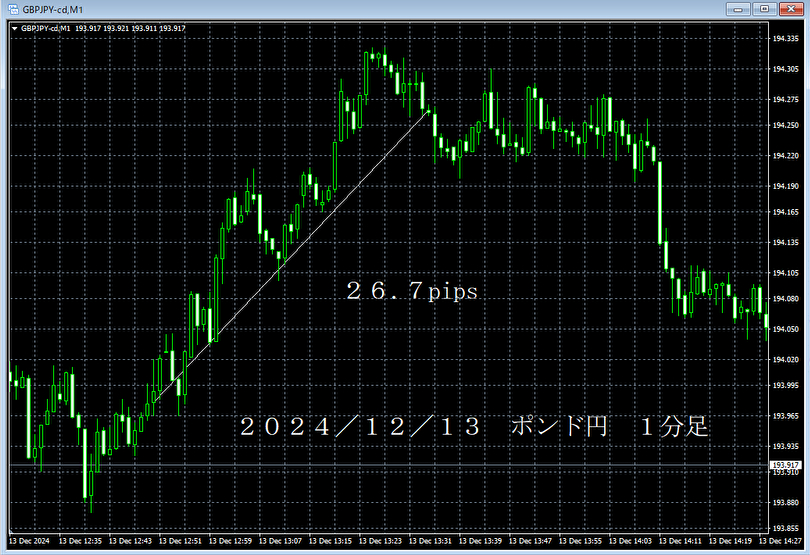Click the 194.050 price scale value
Image resolution: width=810 pixels, height=555 pixels.
pos(785,329)
